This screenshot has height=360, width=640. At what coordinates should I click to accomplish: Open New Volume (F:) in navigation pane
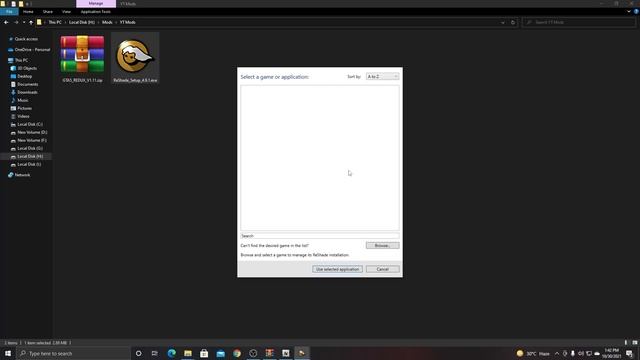32,140
